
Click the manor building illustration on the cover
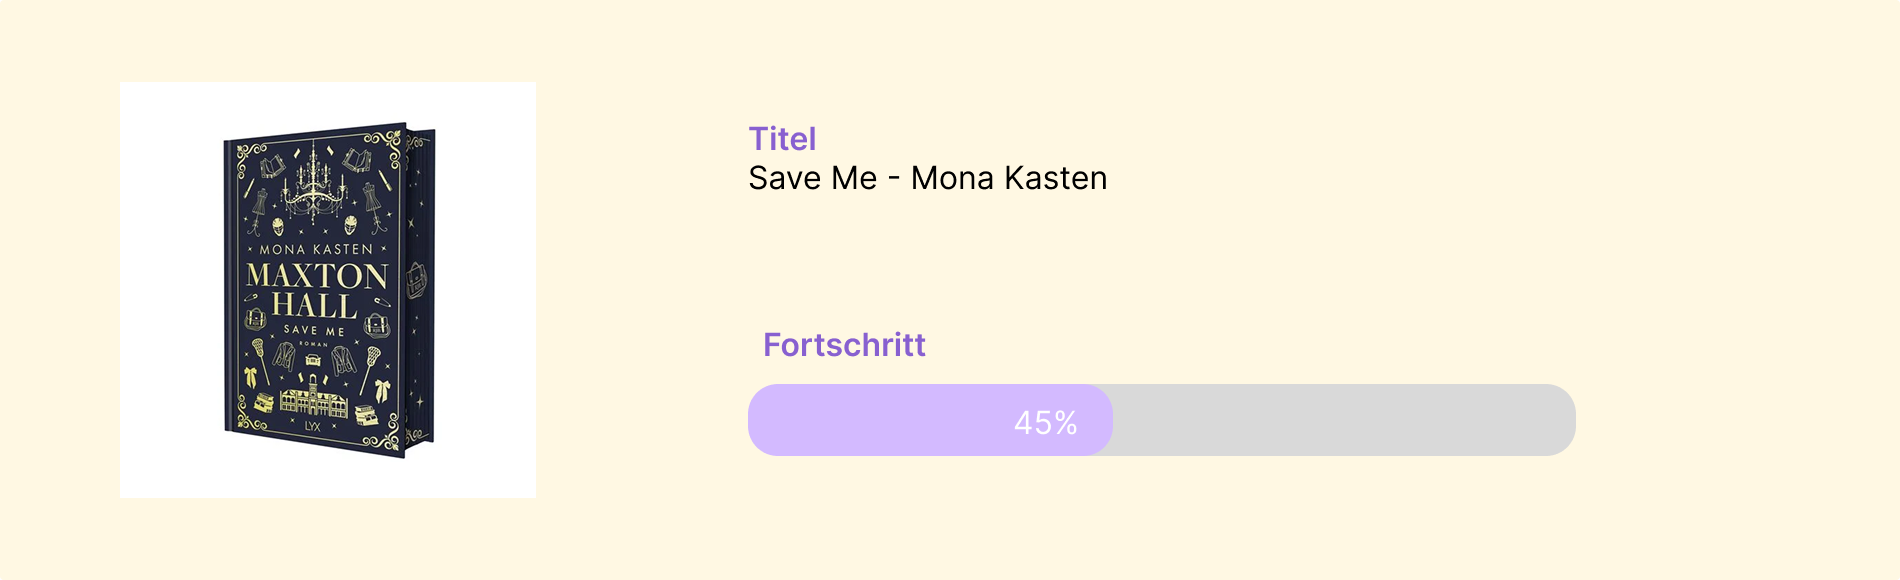[312, 398]
